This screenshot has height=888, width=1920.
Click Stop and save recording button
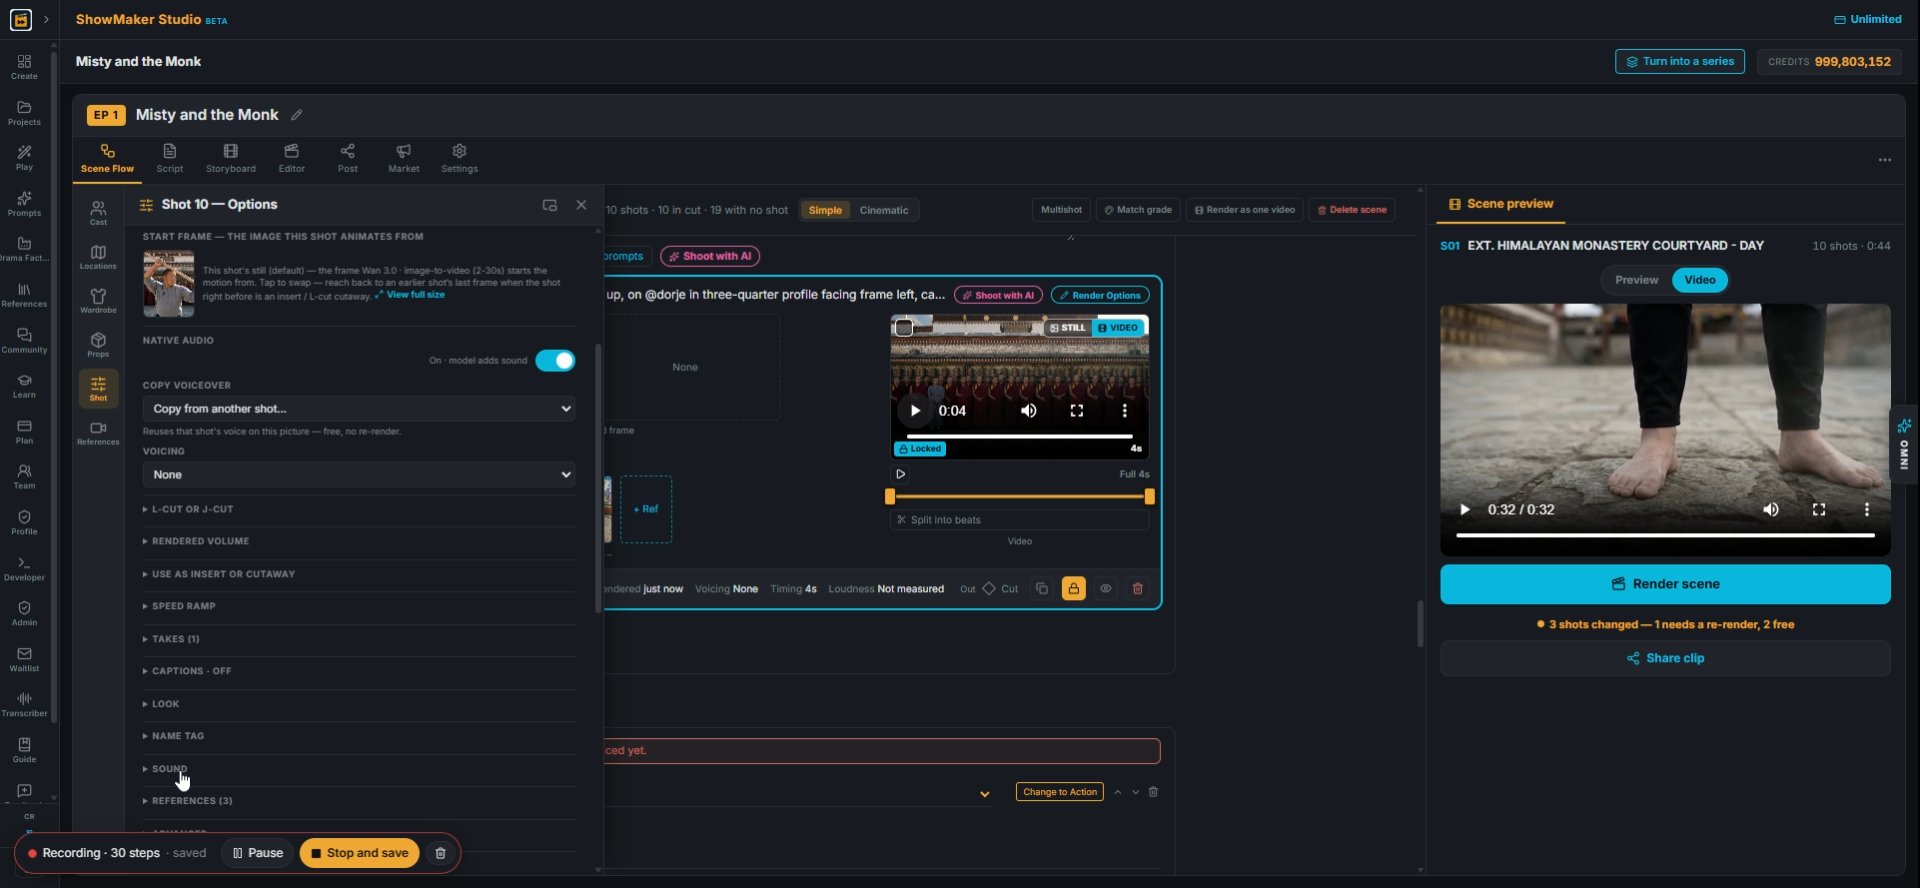coord(359,853)
